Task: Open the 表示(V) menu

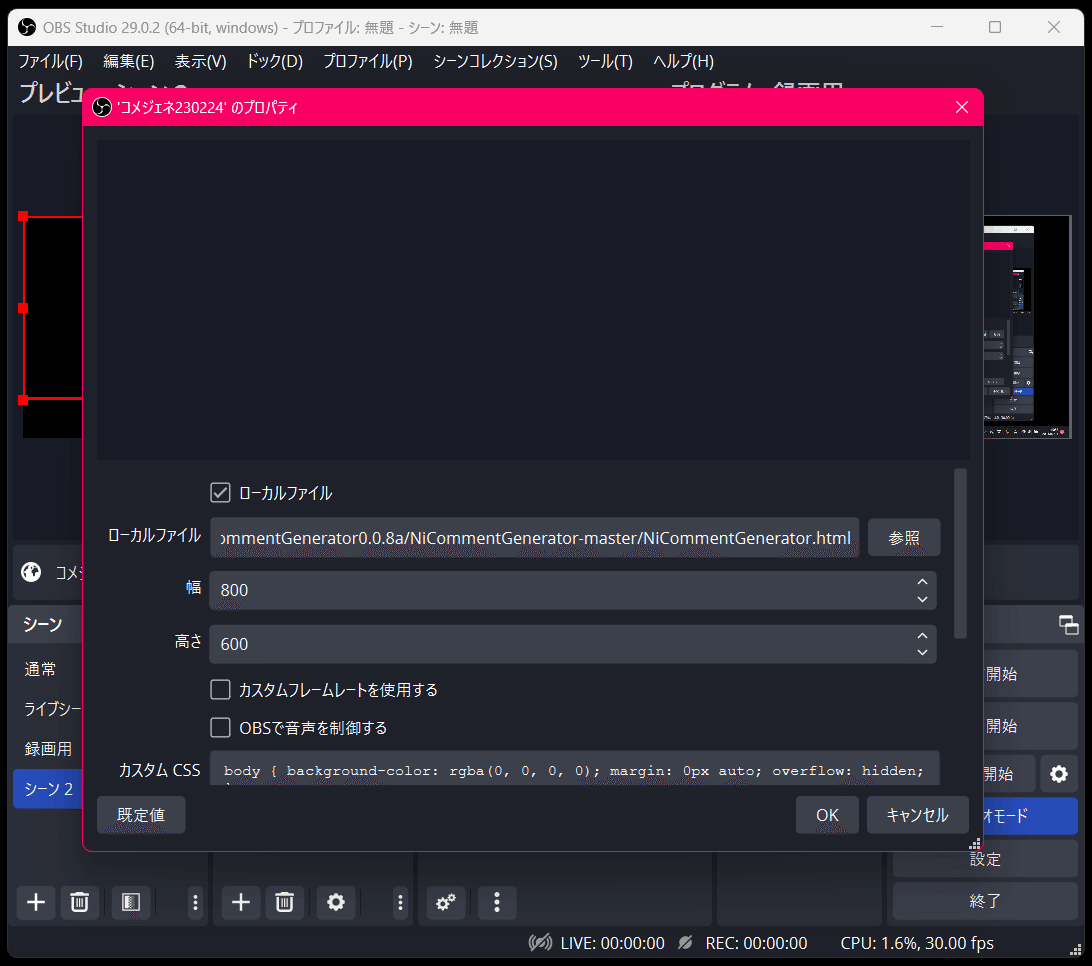Action: coord(201,61)
